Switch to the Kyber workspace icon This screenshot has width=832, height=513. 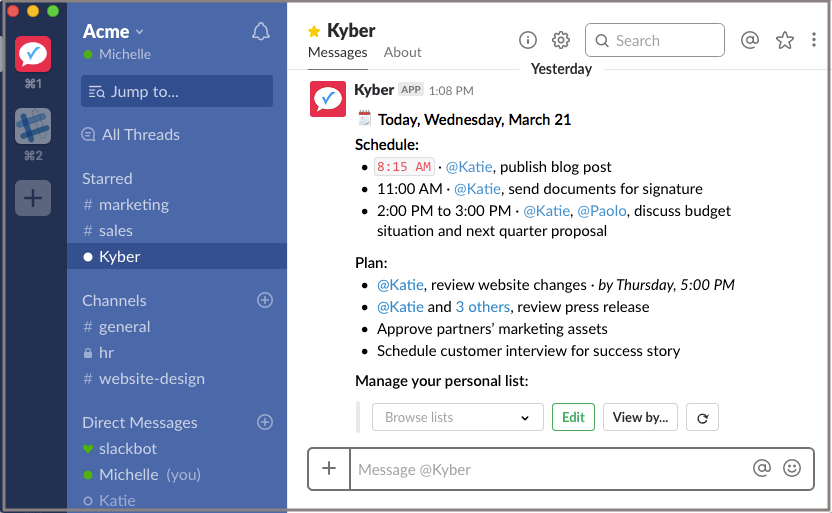pyautogui.click(x=33, y=54)
